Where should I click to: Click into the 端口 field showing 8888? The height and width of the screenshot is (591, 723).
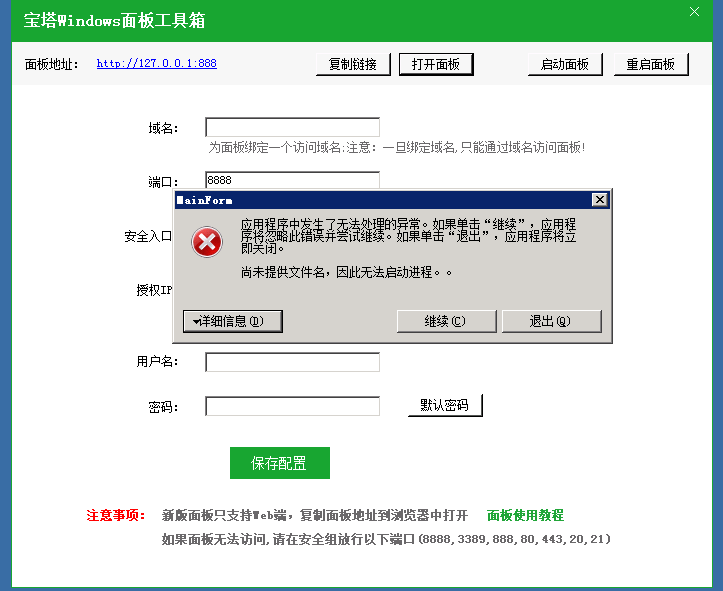coord(292,180)
